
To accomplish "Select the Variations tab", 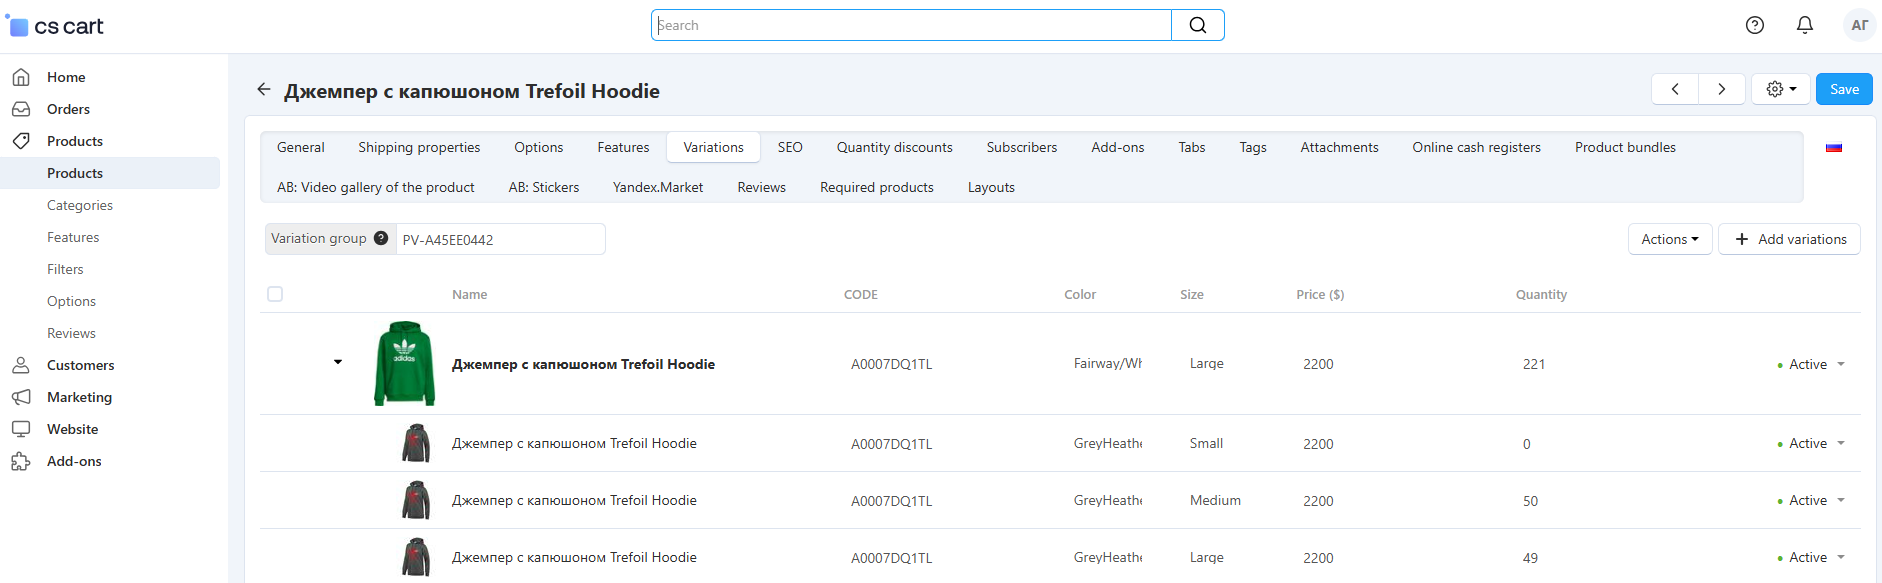I will coord(714,147).
